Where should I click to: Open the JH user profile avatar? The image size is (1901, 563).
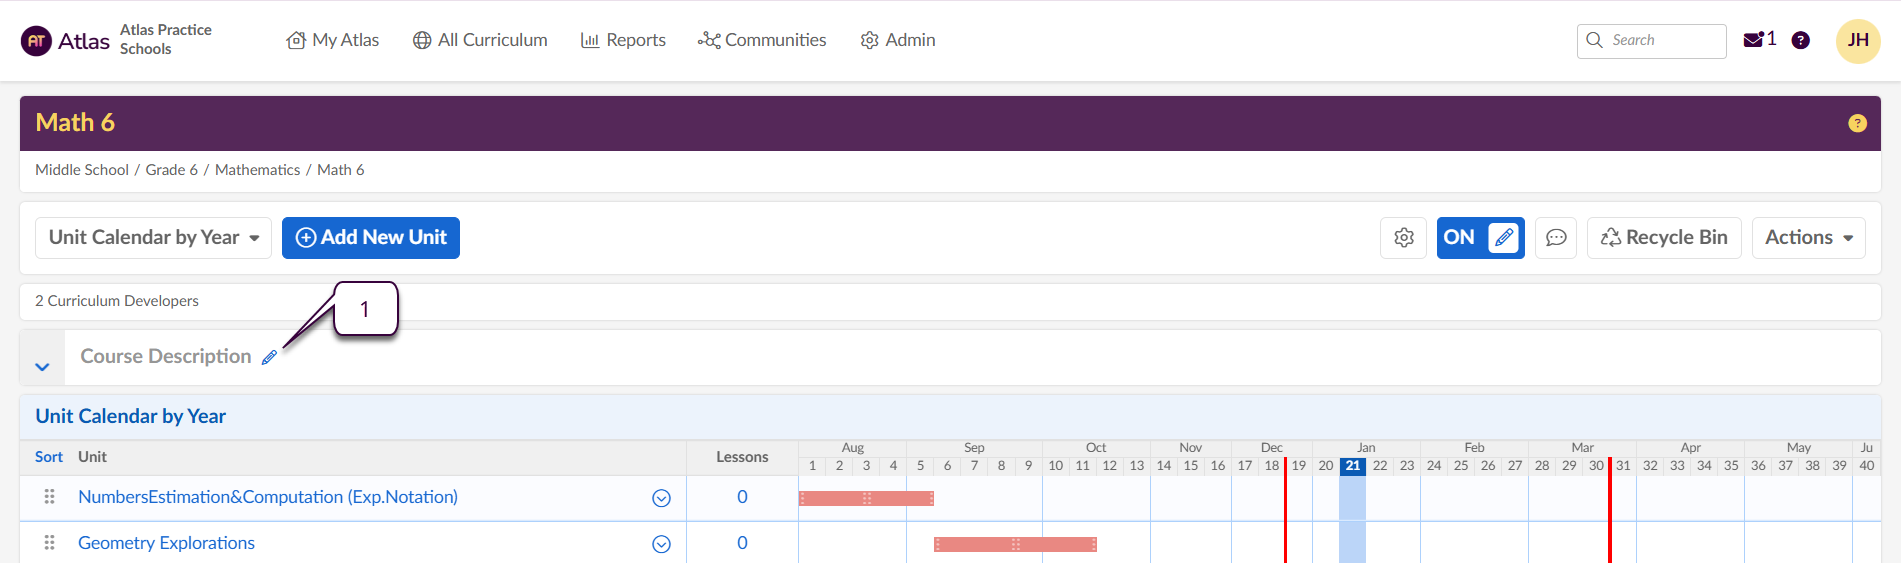[1857, 41]
